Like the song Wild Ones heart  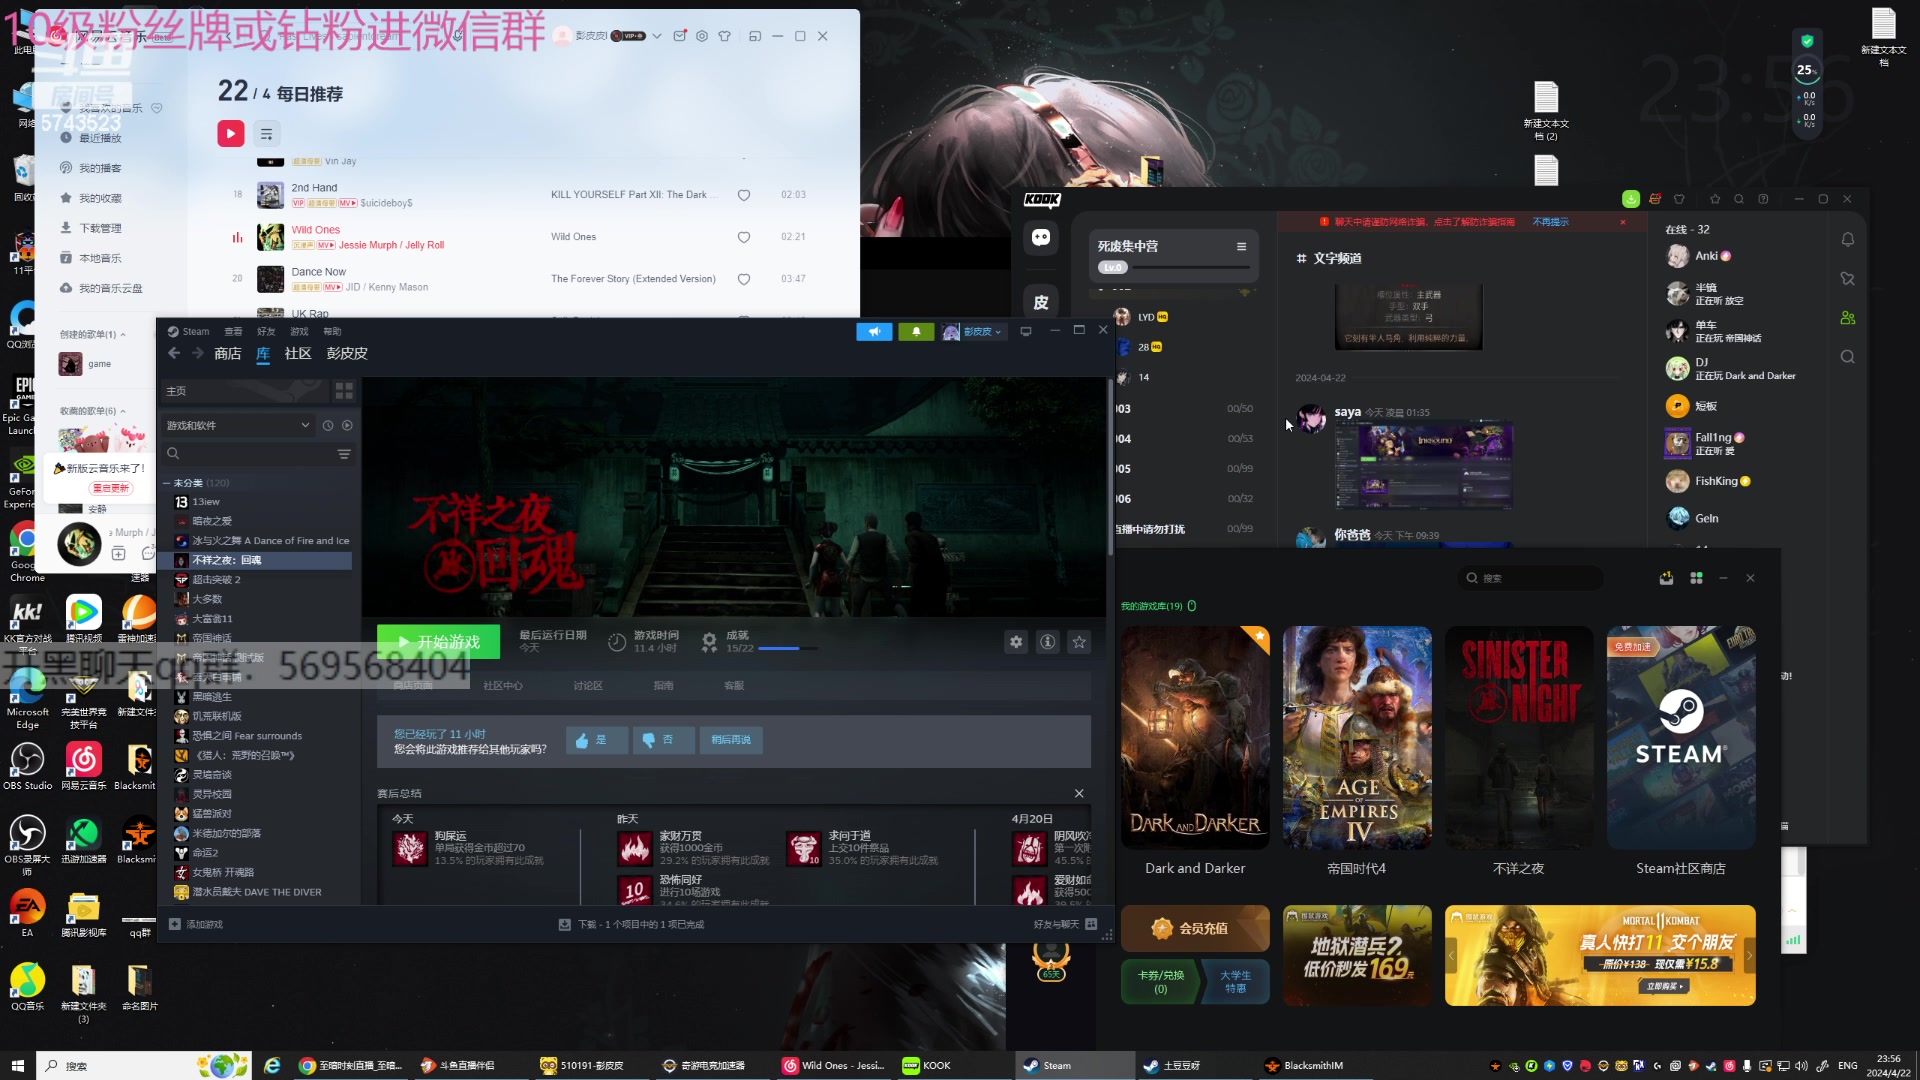(744, 237)
